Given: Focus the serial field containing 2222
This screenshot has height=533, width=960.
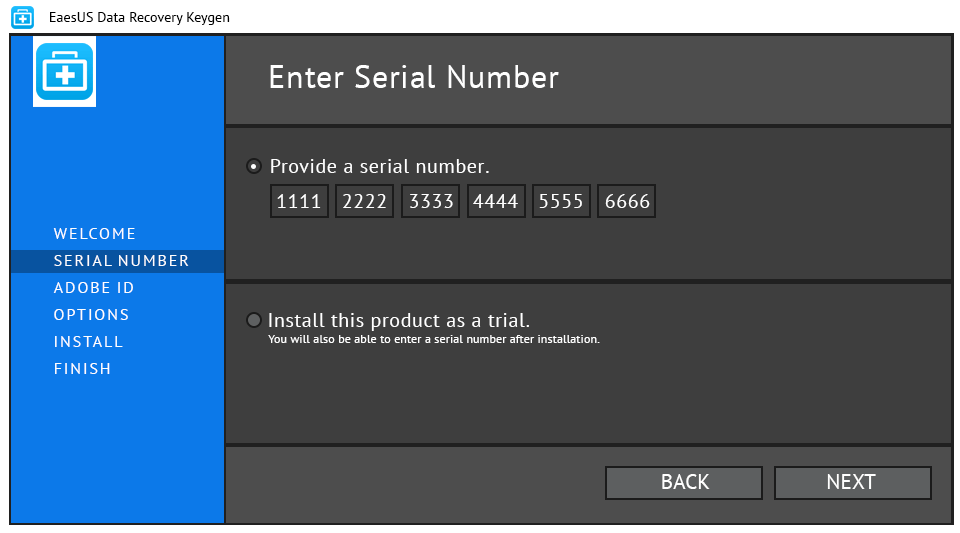Looking at the screenshot, I should (x=364, y=201).
